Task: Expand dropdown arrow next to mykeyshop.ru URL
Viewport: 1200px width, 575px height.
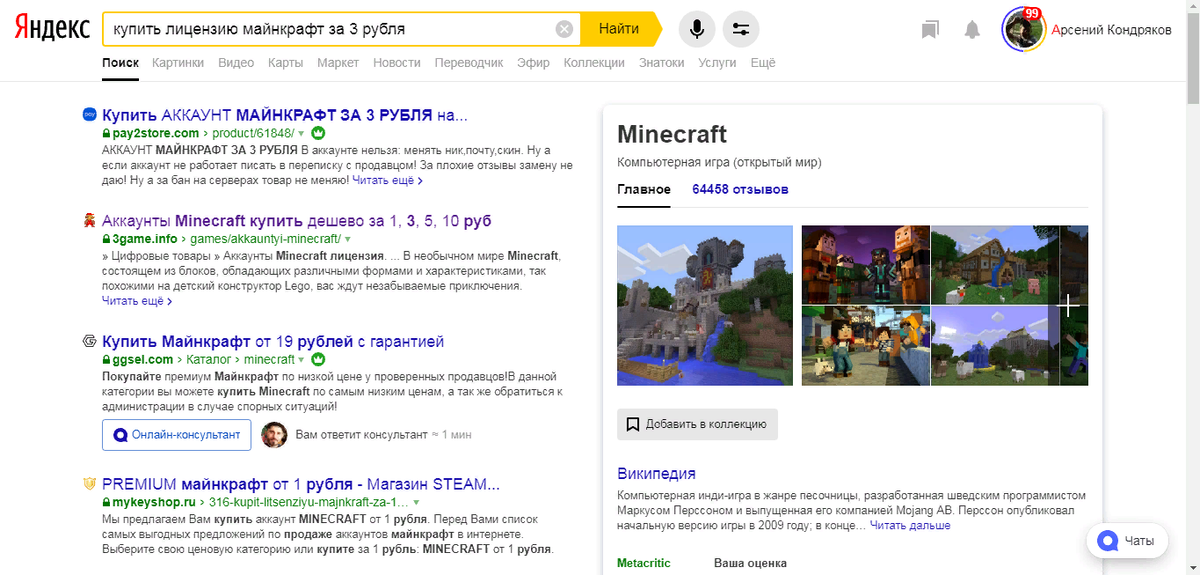Action: pyautogui.click(x=416, y=503)
